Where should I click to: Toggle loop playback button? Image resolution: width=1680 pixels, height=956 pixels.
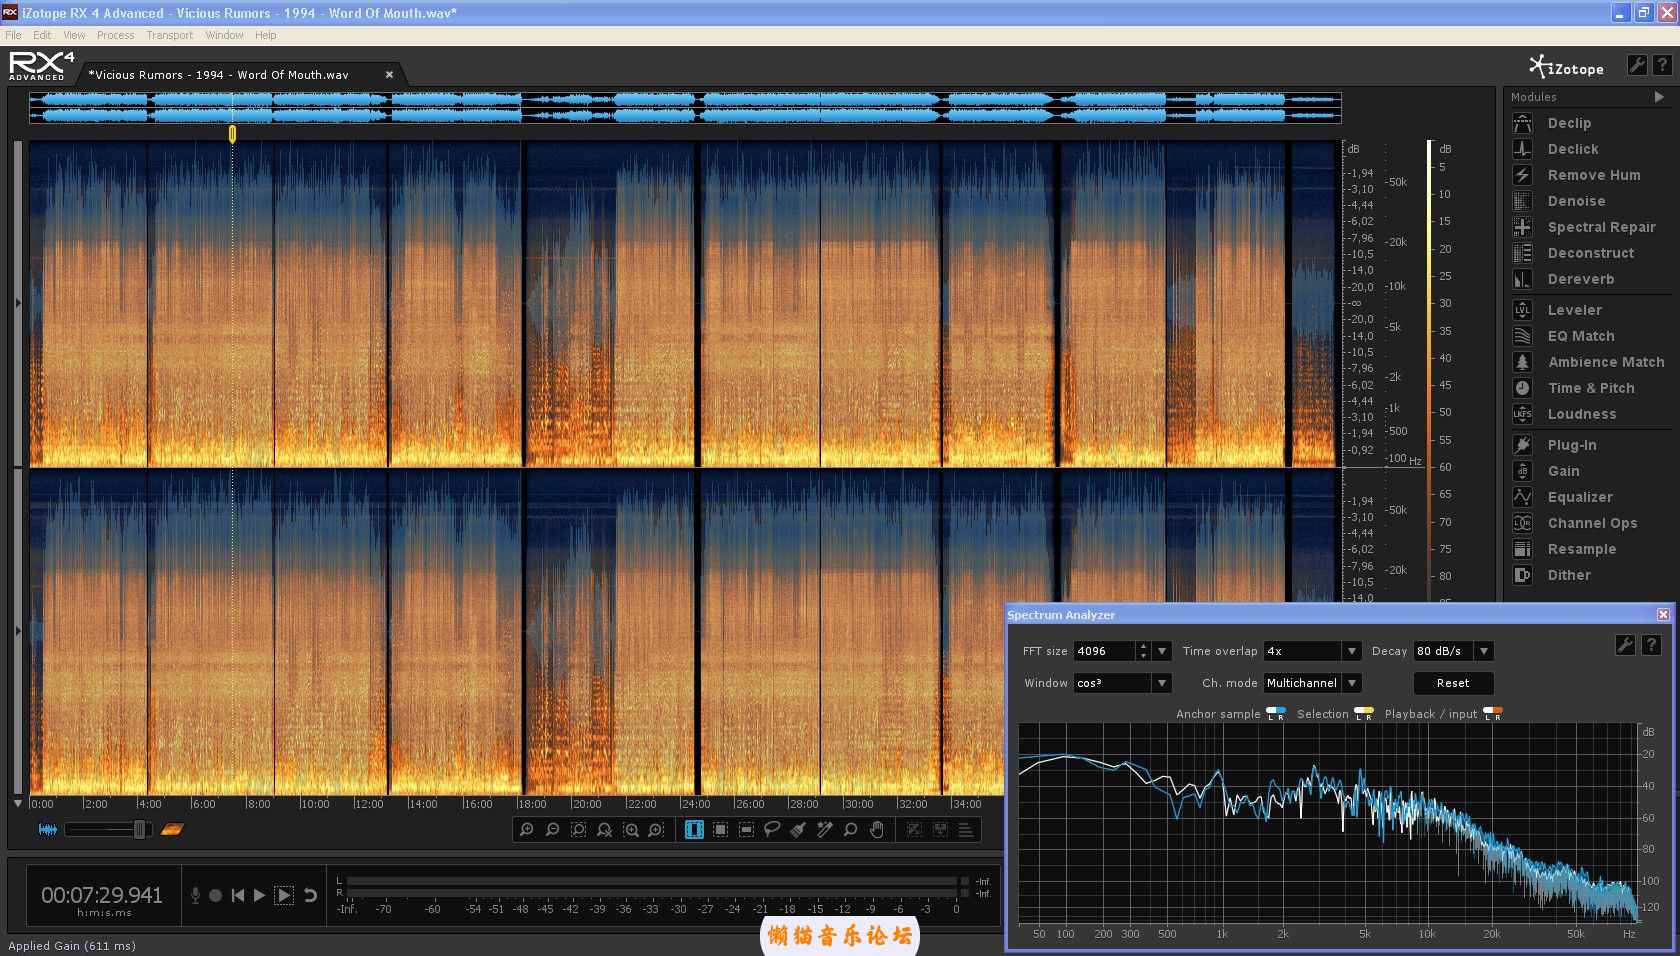click(311, 895)
